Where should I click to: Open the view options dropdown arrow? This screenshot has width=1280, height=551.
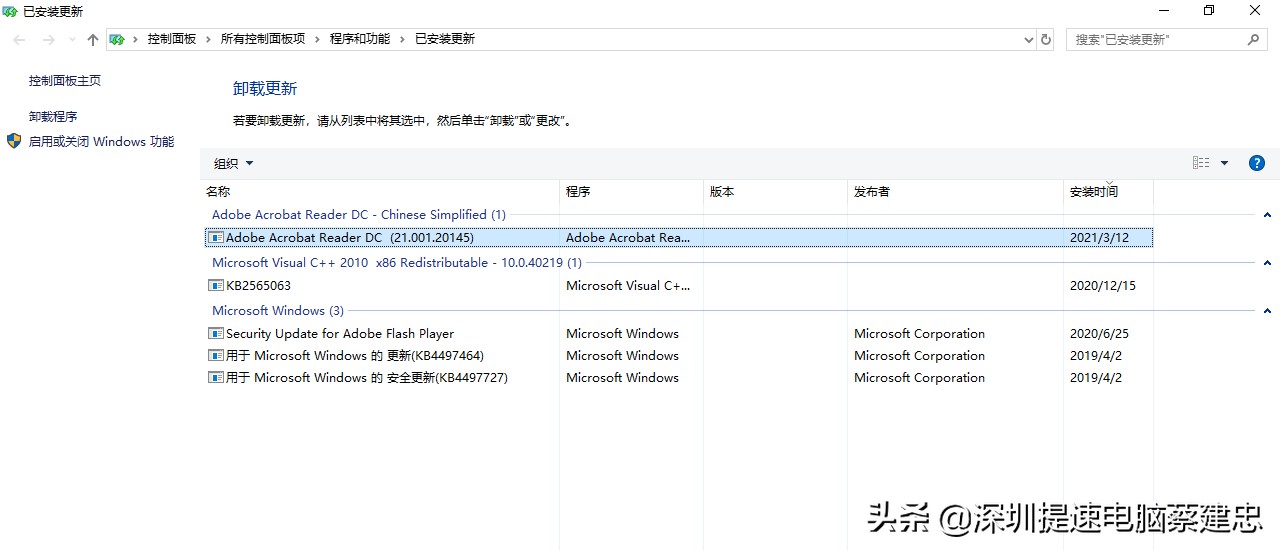pyautogui.click(x=1224, y=163)
